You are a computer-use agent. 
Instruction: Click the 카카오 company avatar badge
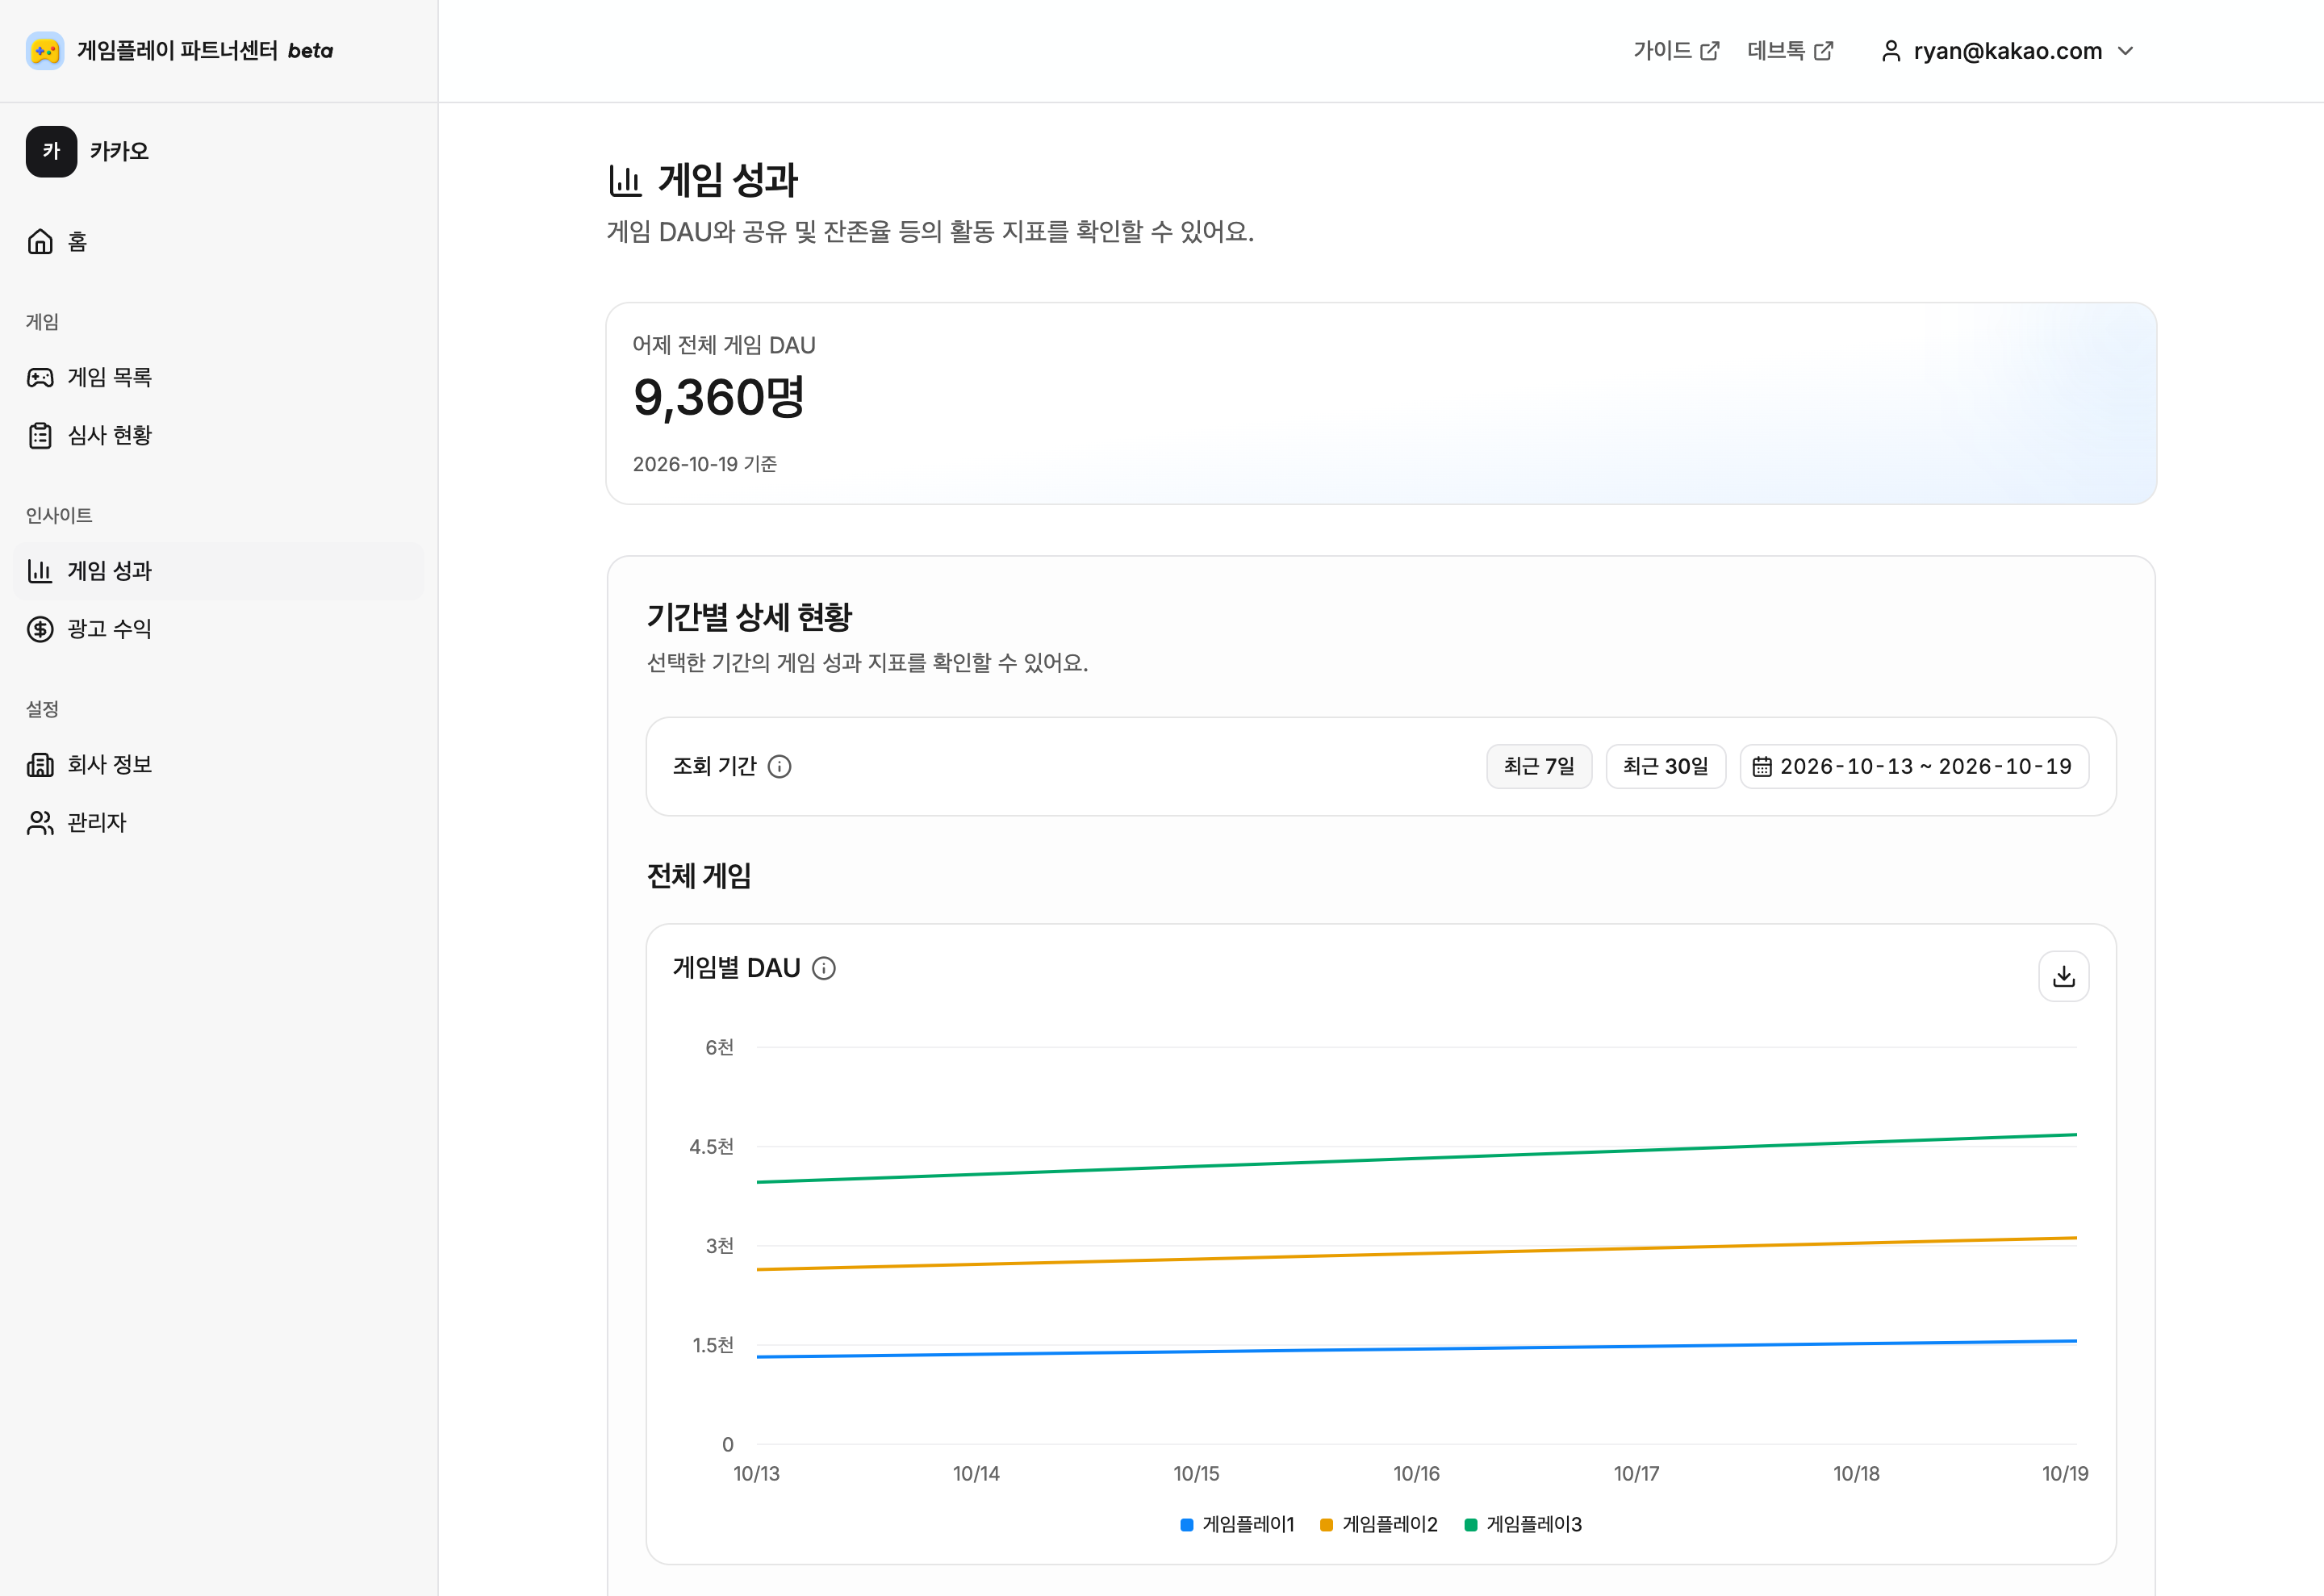pos(51,152)
